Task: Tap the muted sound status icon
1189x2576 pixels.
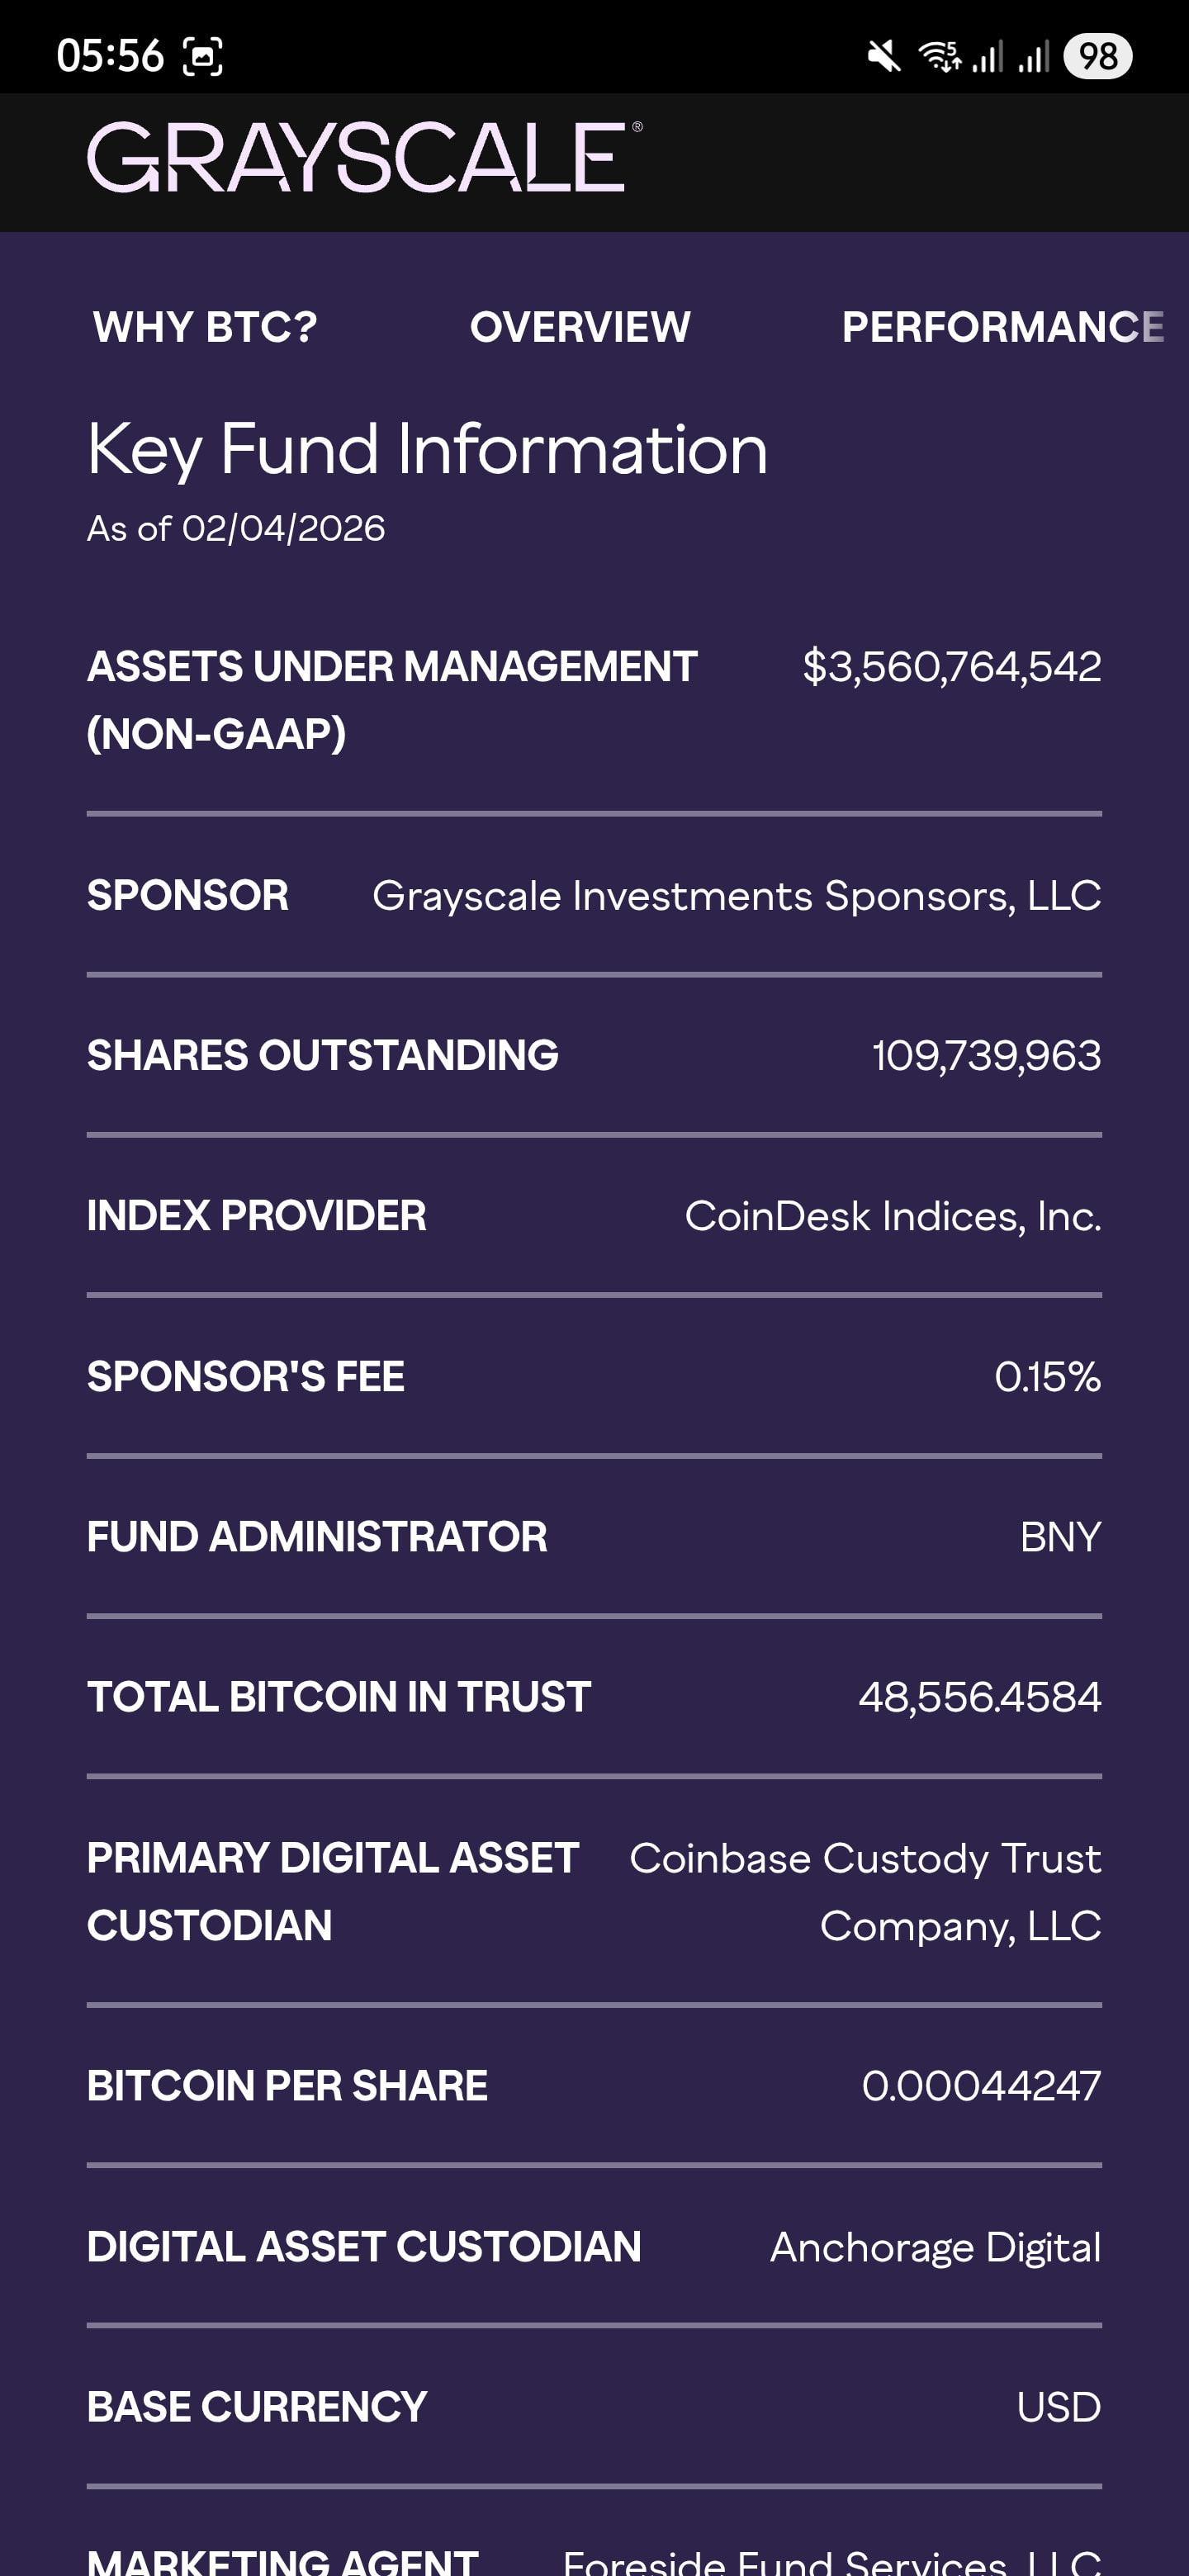Action: coord(883,56)
